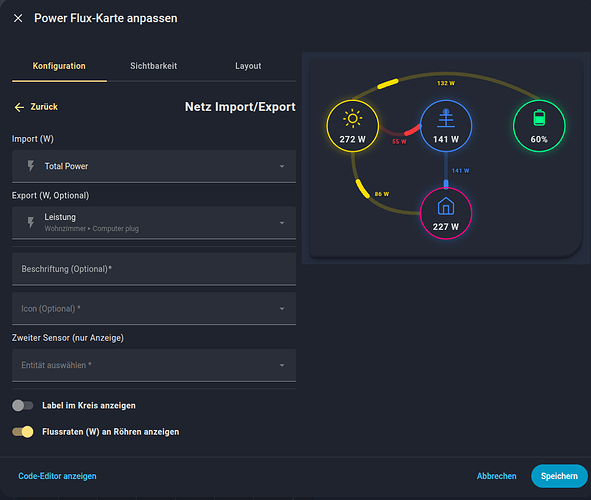Image resolution: width=591 pixels, height=500 pixels.
Task: Click the lightning bolt icon beside Total Power
Action: (31, 166)
